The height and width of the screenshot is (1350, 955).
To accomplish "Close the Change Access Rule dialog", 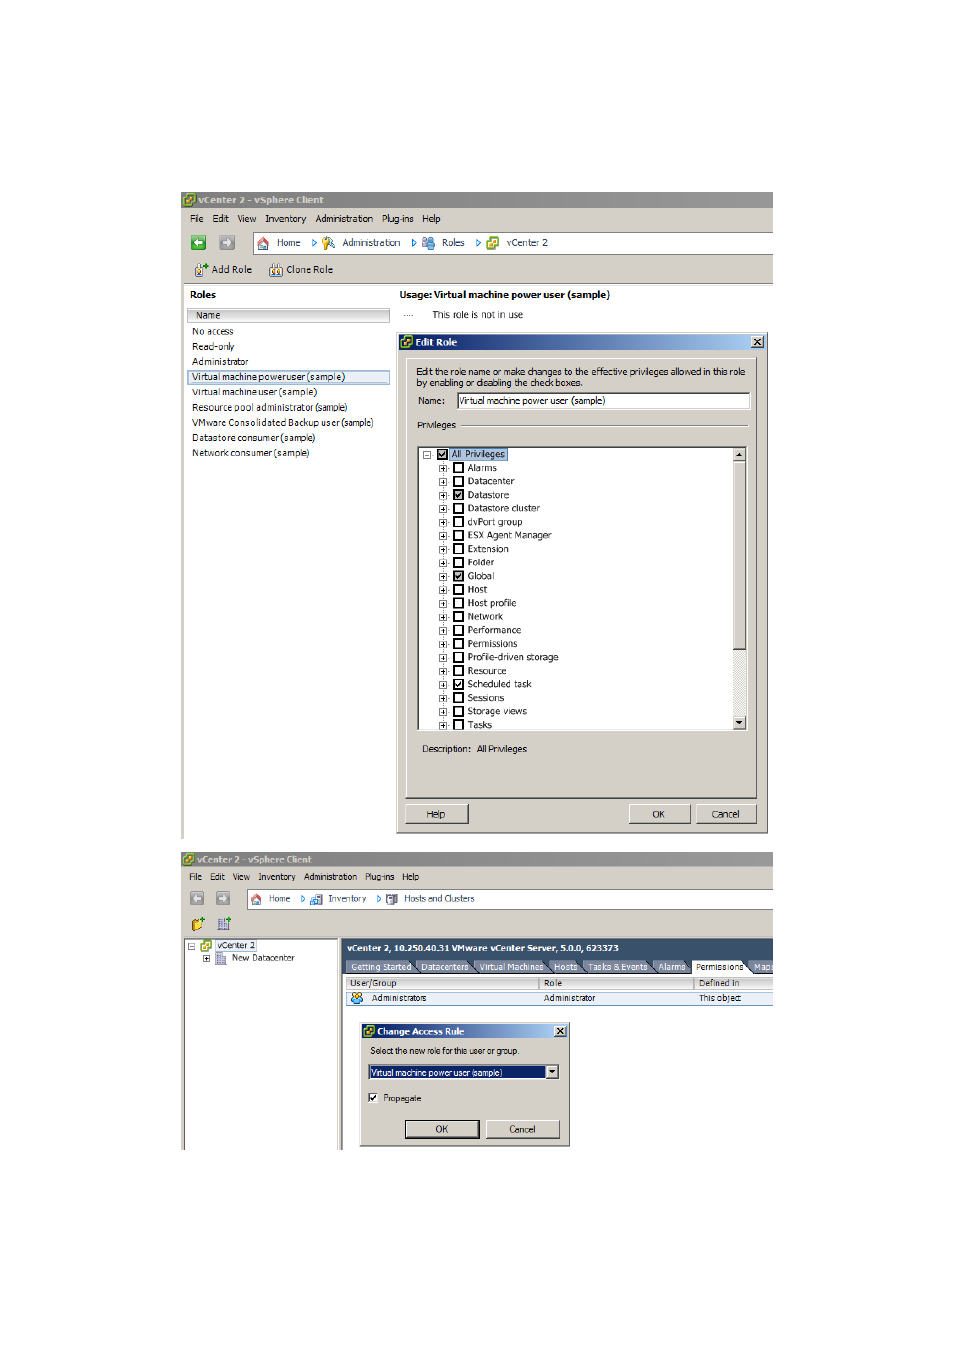I will (x=560, y=1031).
